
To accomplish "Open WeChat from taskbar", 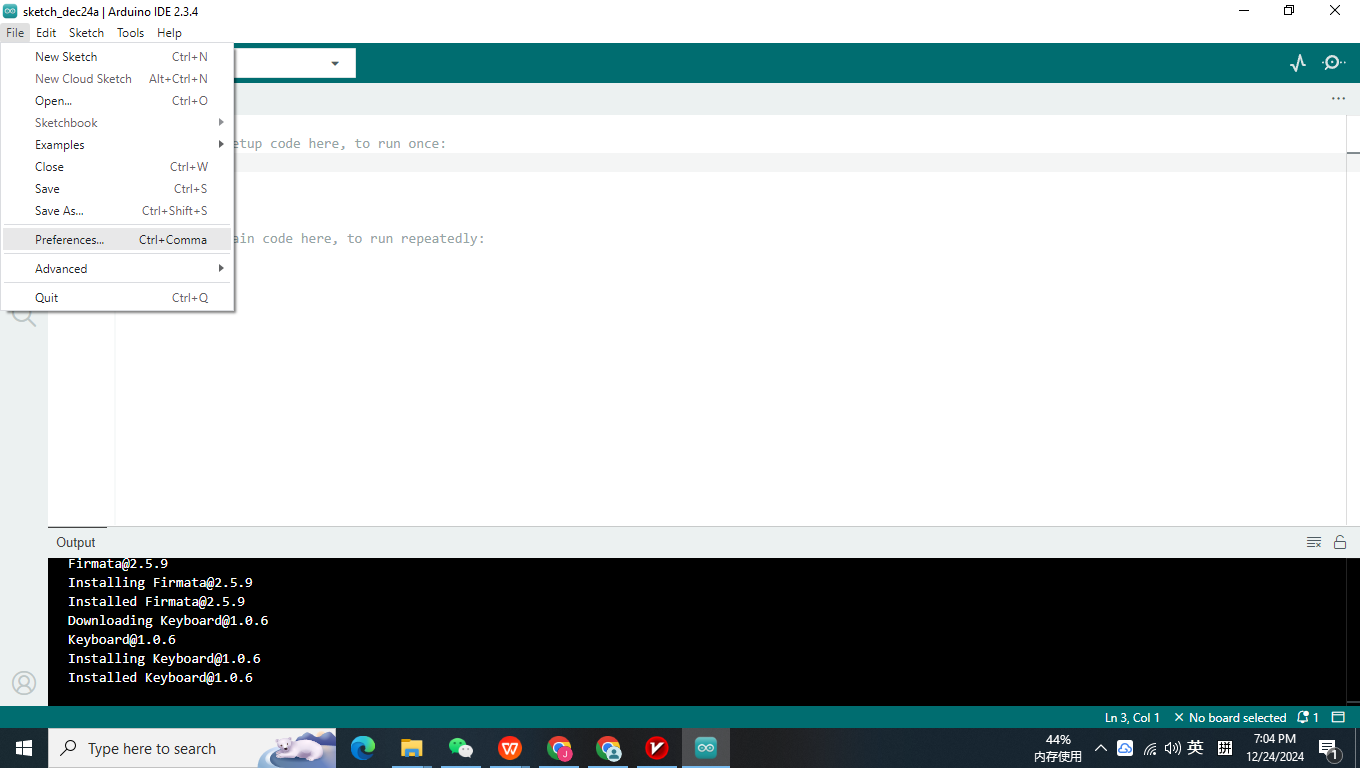I will click(x=461, y=748).
